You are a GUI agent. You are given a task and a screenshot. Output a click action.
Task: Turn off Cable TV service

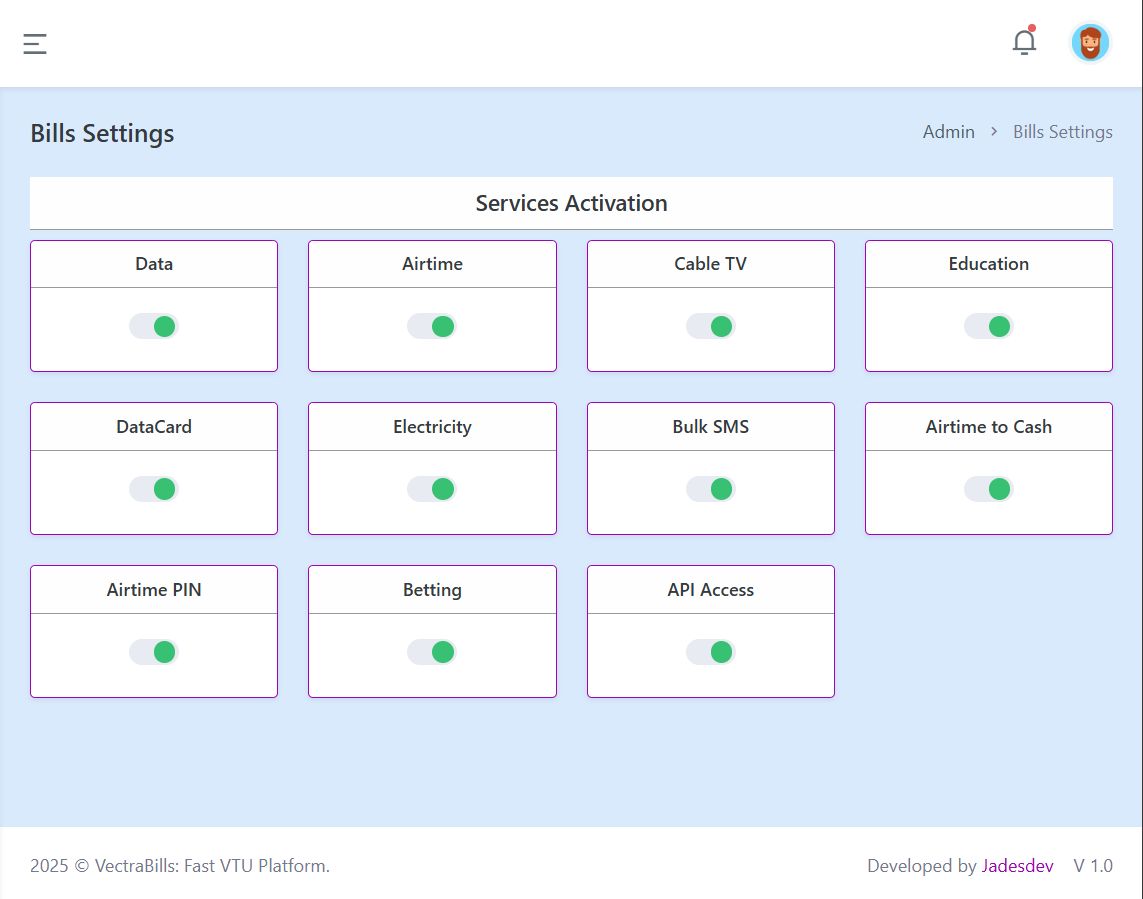tap(710, 327)
